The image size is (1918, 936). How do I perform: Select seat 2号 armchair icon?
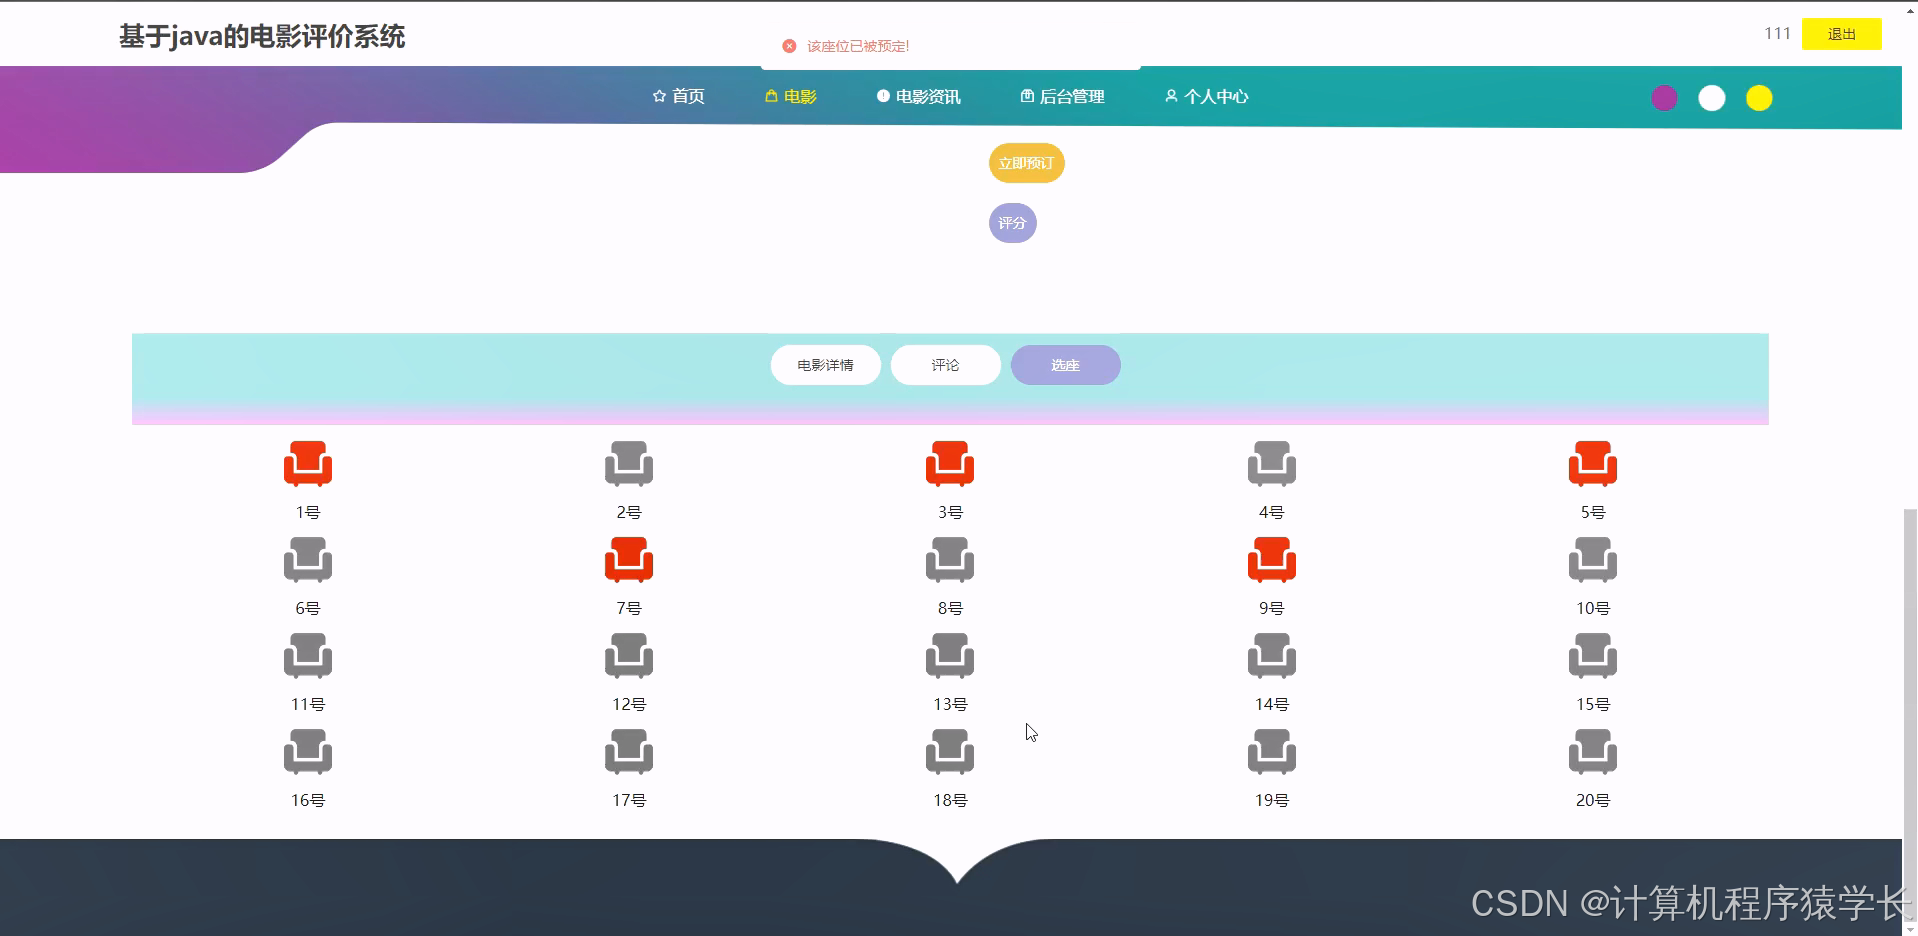628,463
